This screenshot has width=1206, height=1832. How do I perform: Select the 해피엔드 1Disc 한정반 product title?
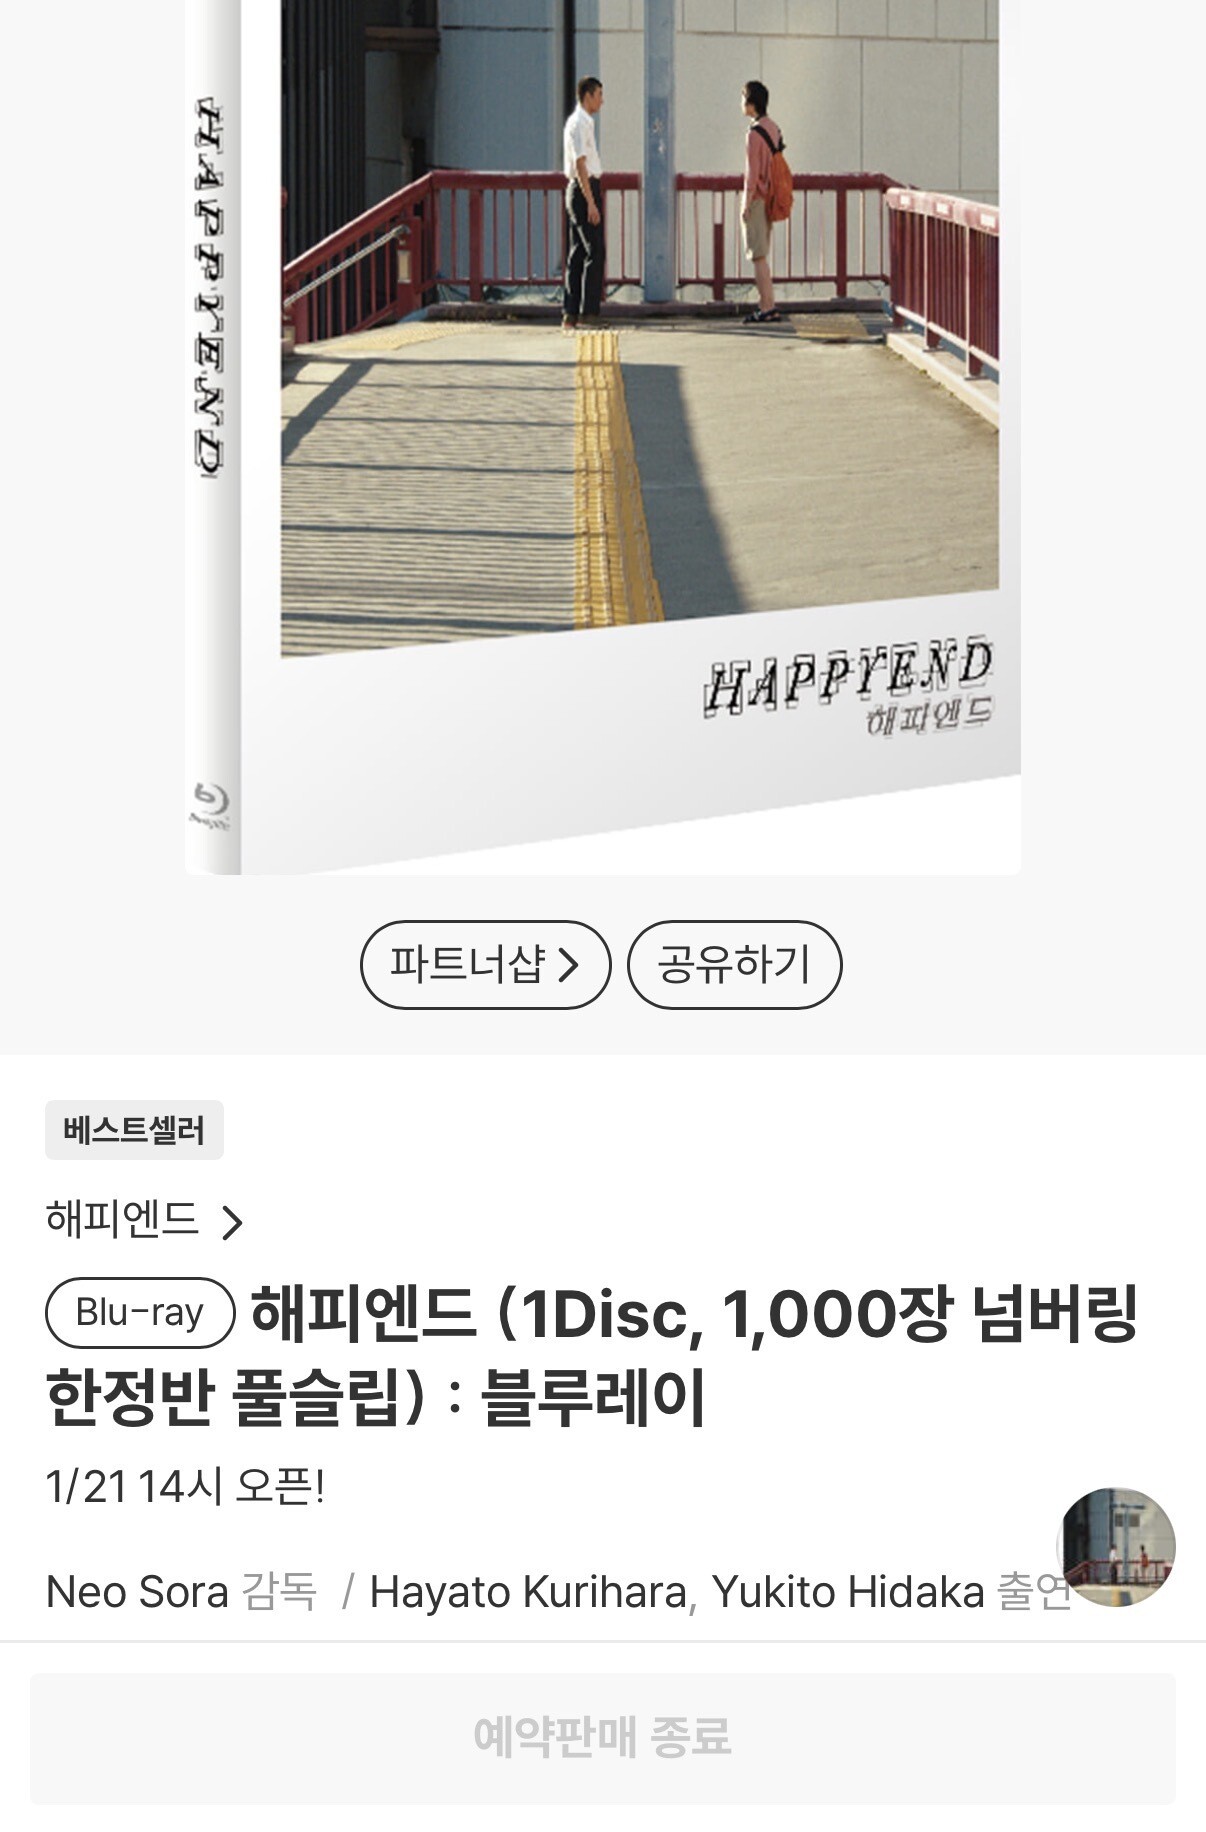tap(592, 1355)
